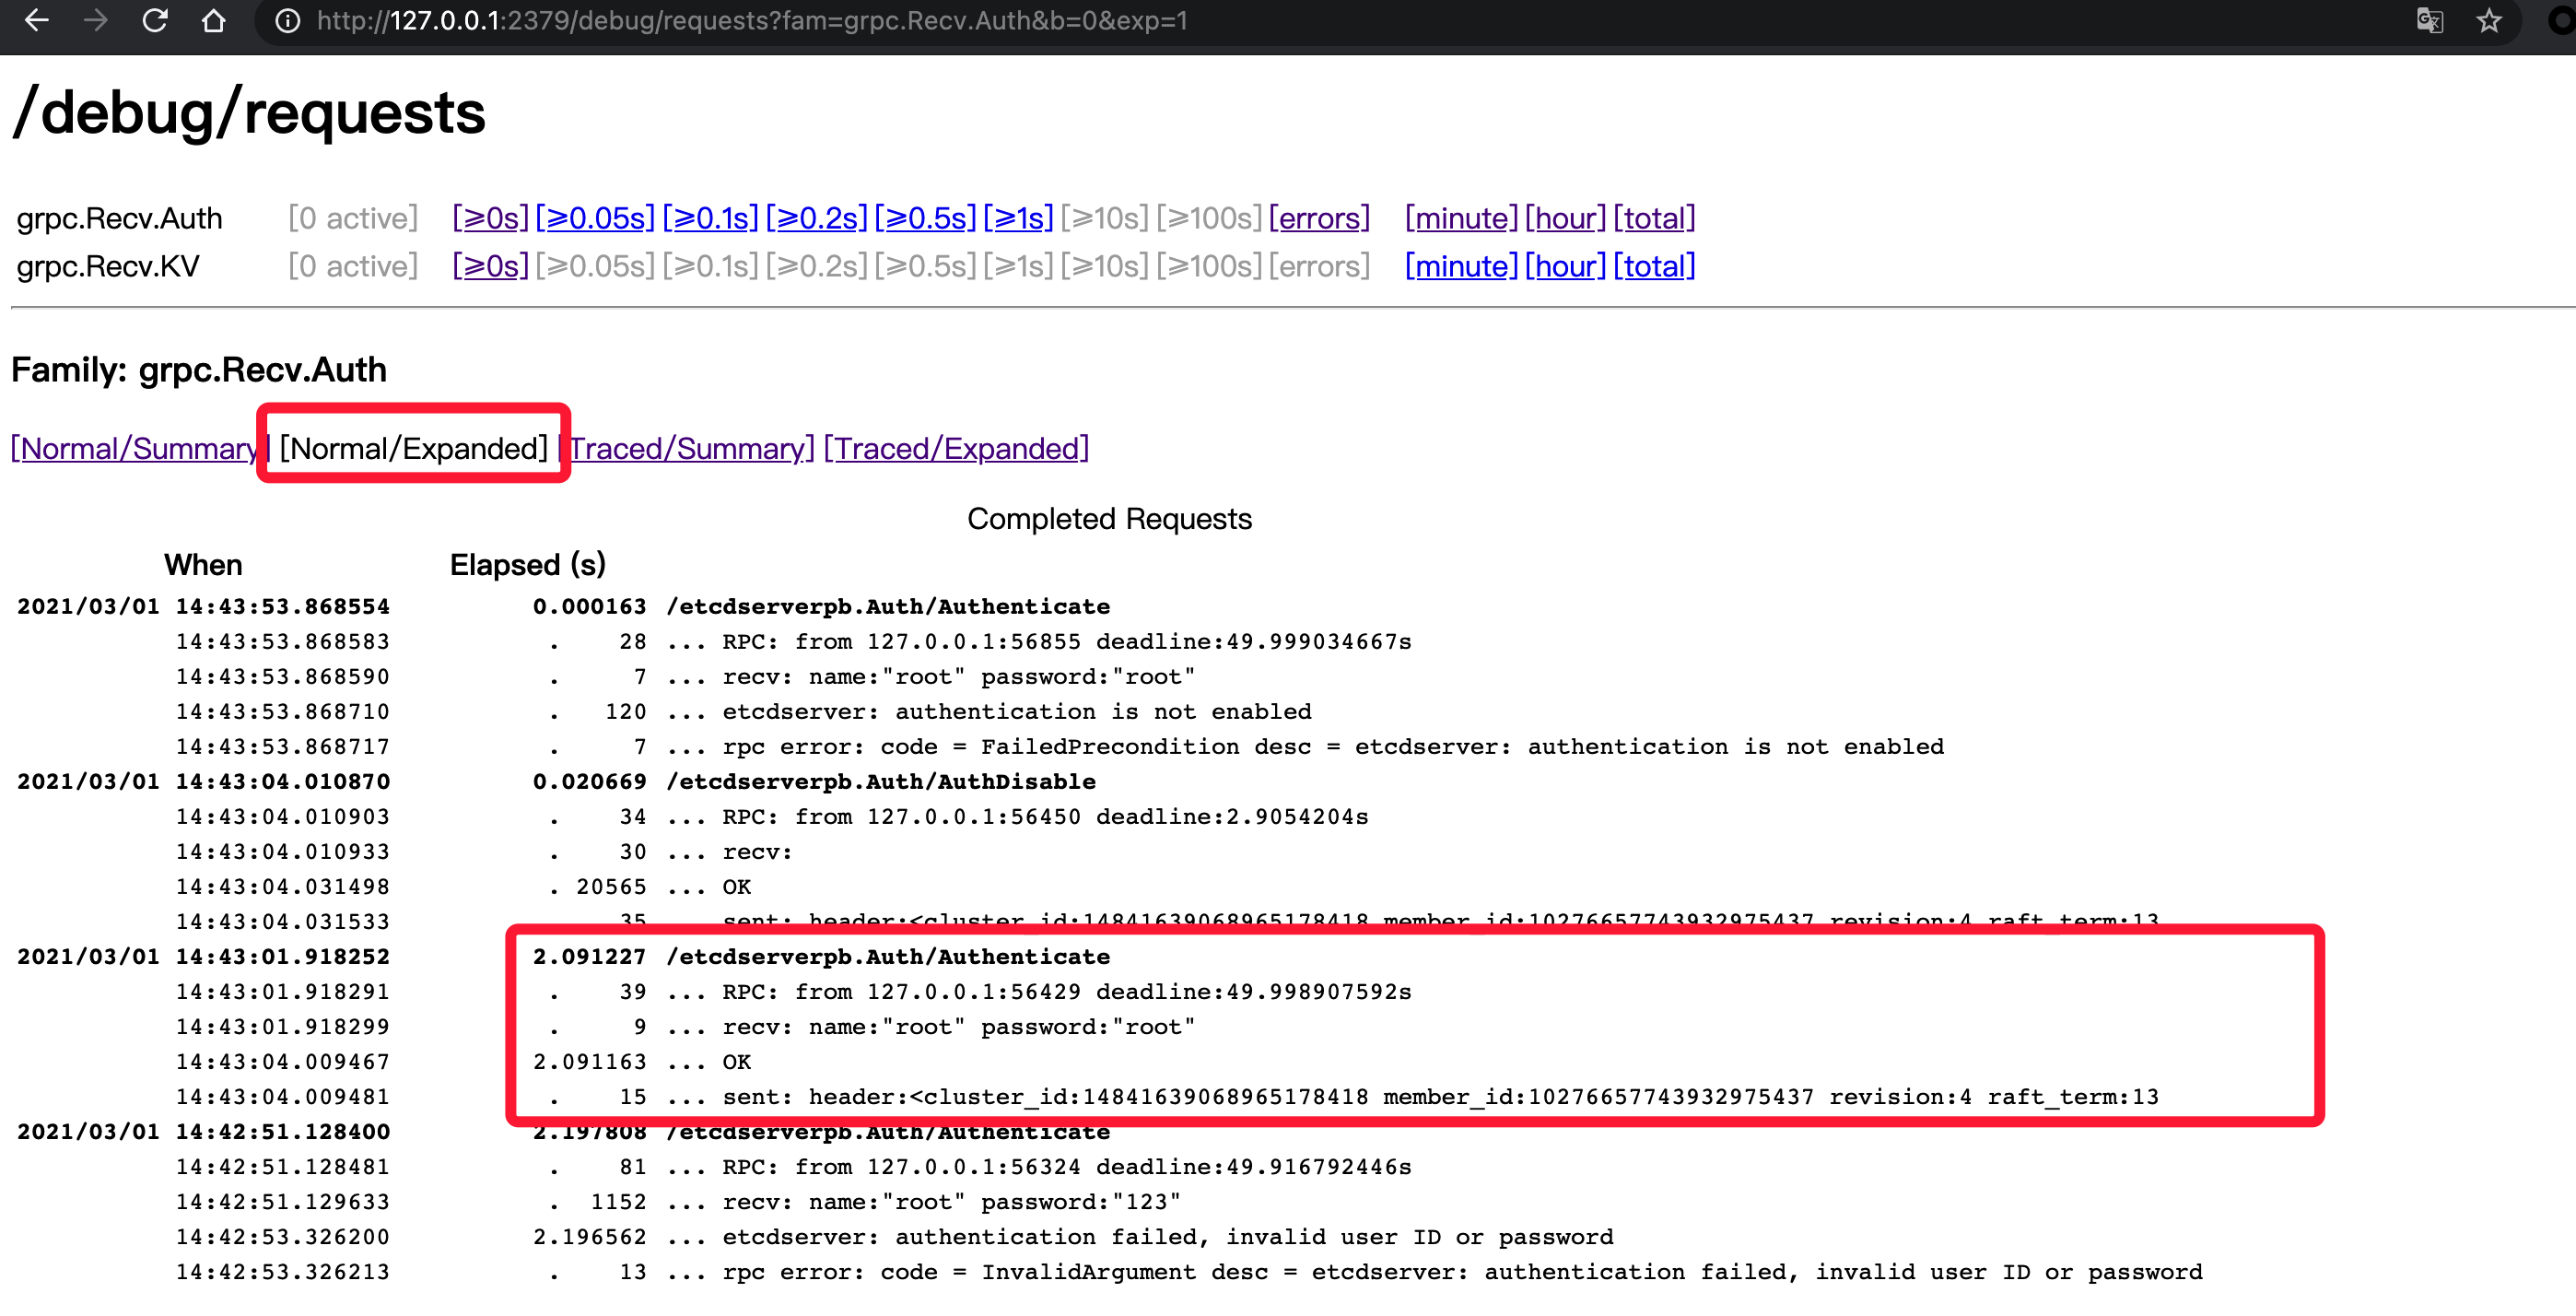Click the grpc.Recv.Auth '[0 active]' label
The height and width of the screenshot is (1316, 2576).
tap(353, 218)
